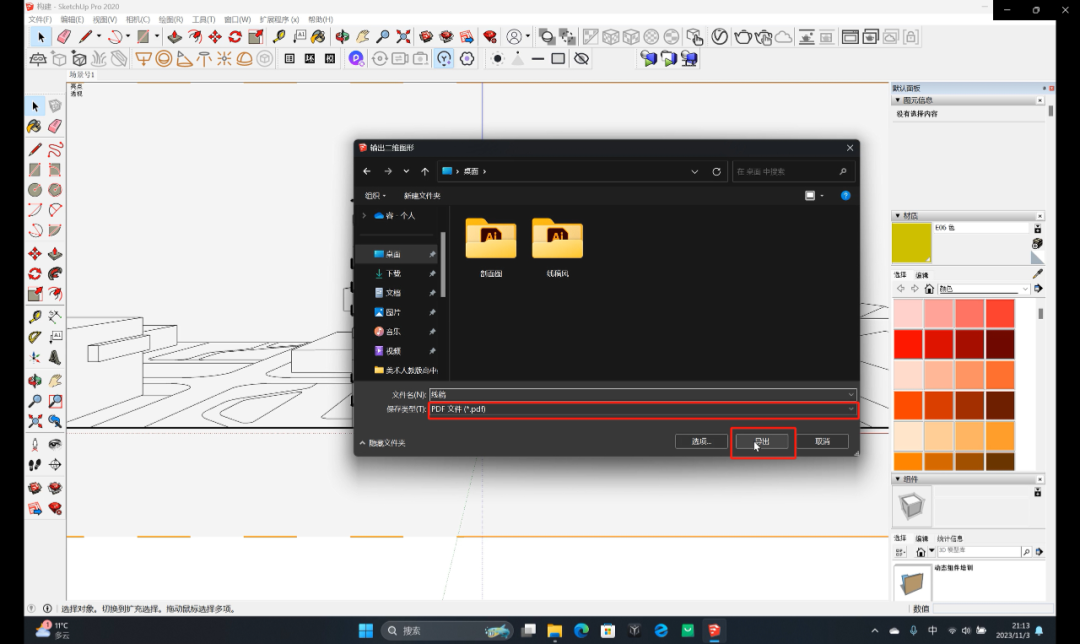Select Documents in the dialog sidebar

click(x=393, y=293)
